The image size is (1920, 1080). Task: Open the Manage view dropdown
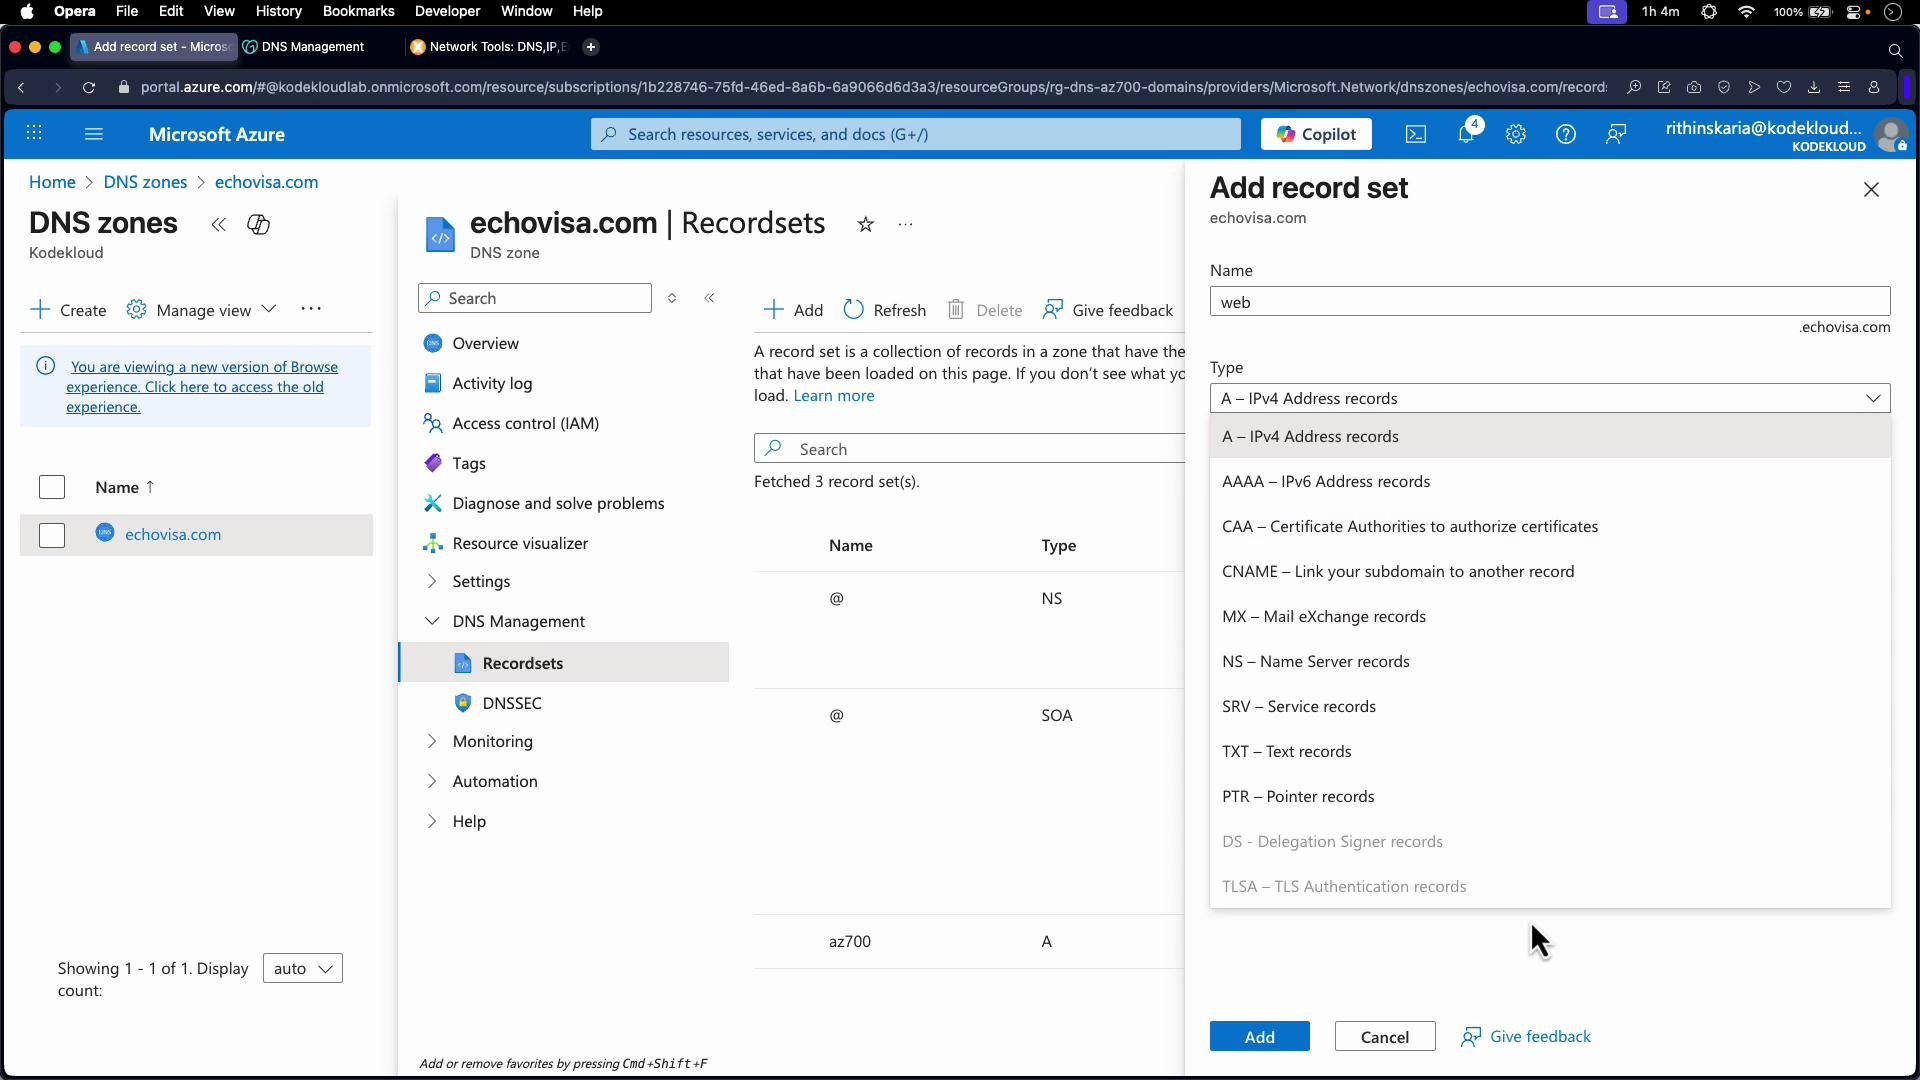tap(201, 310)
